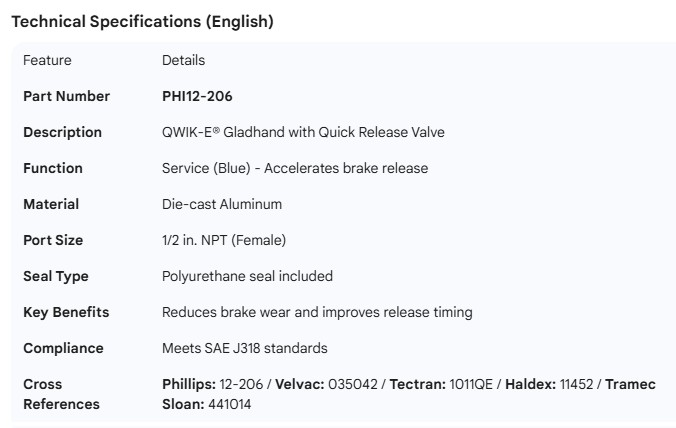Click the Service (Blue) function text
This screenshot has width=676, height=428.
295,168
